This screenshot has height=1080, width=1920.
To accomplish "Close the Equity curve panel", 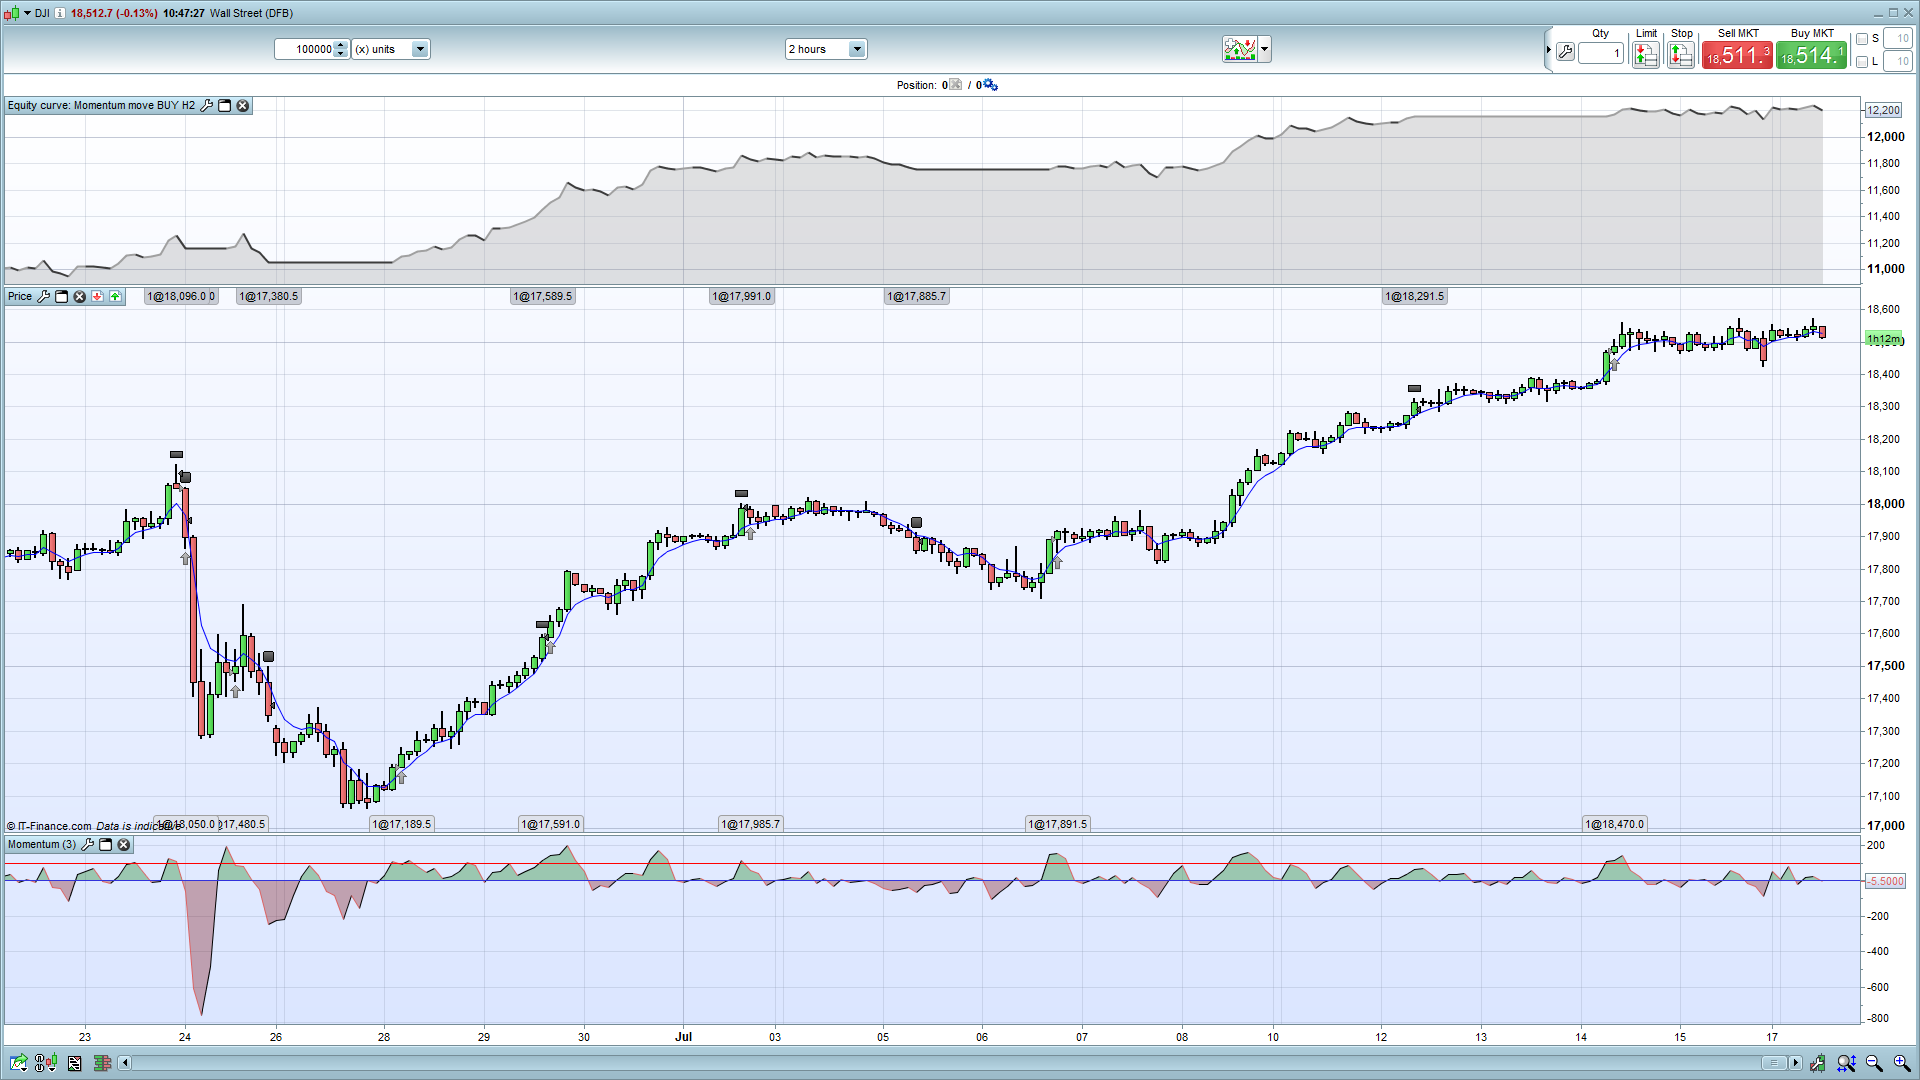I will coord(242,105).
